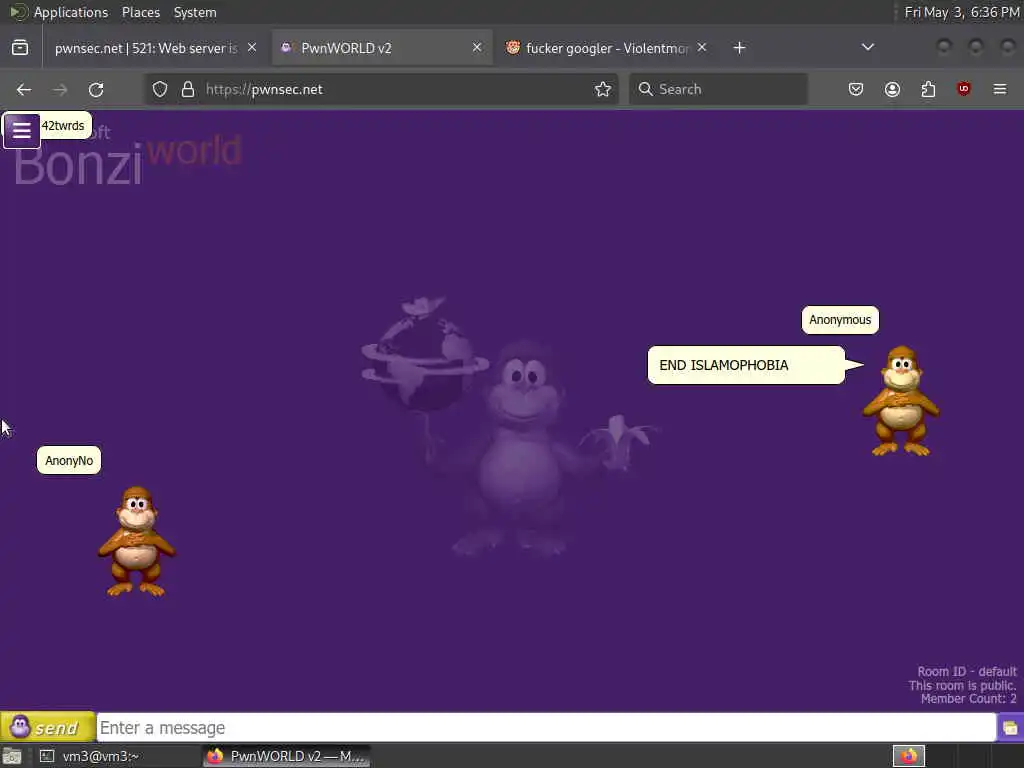Click the browser Search field
This screenshot has height=768, width=1024.
(x=718, y=89)
